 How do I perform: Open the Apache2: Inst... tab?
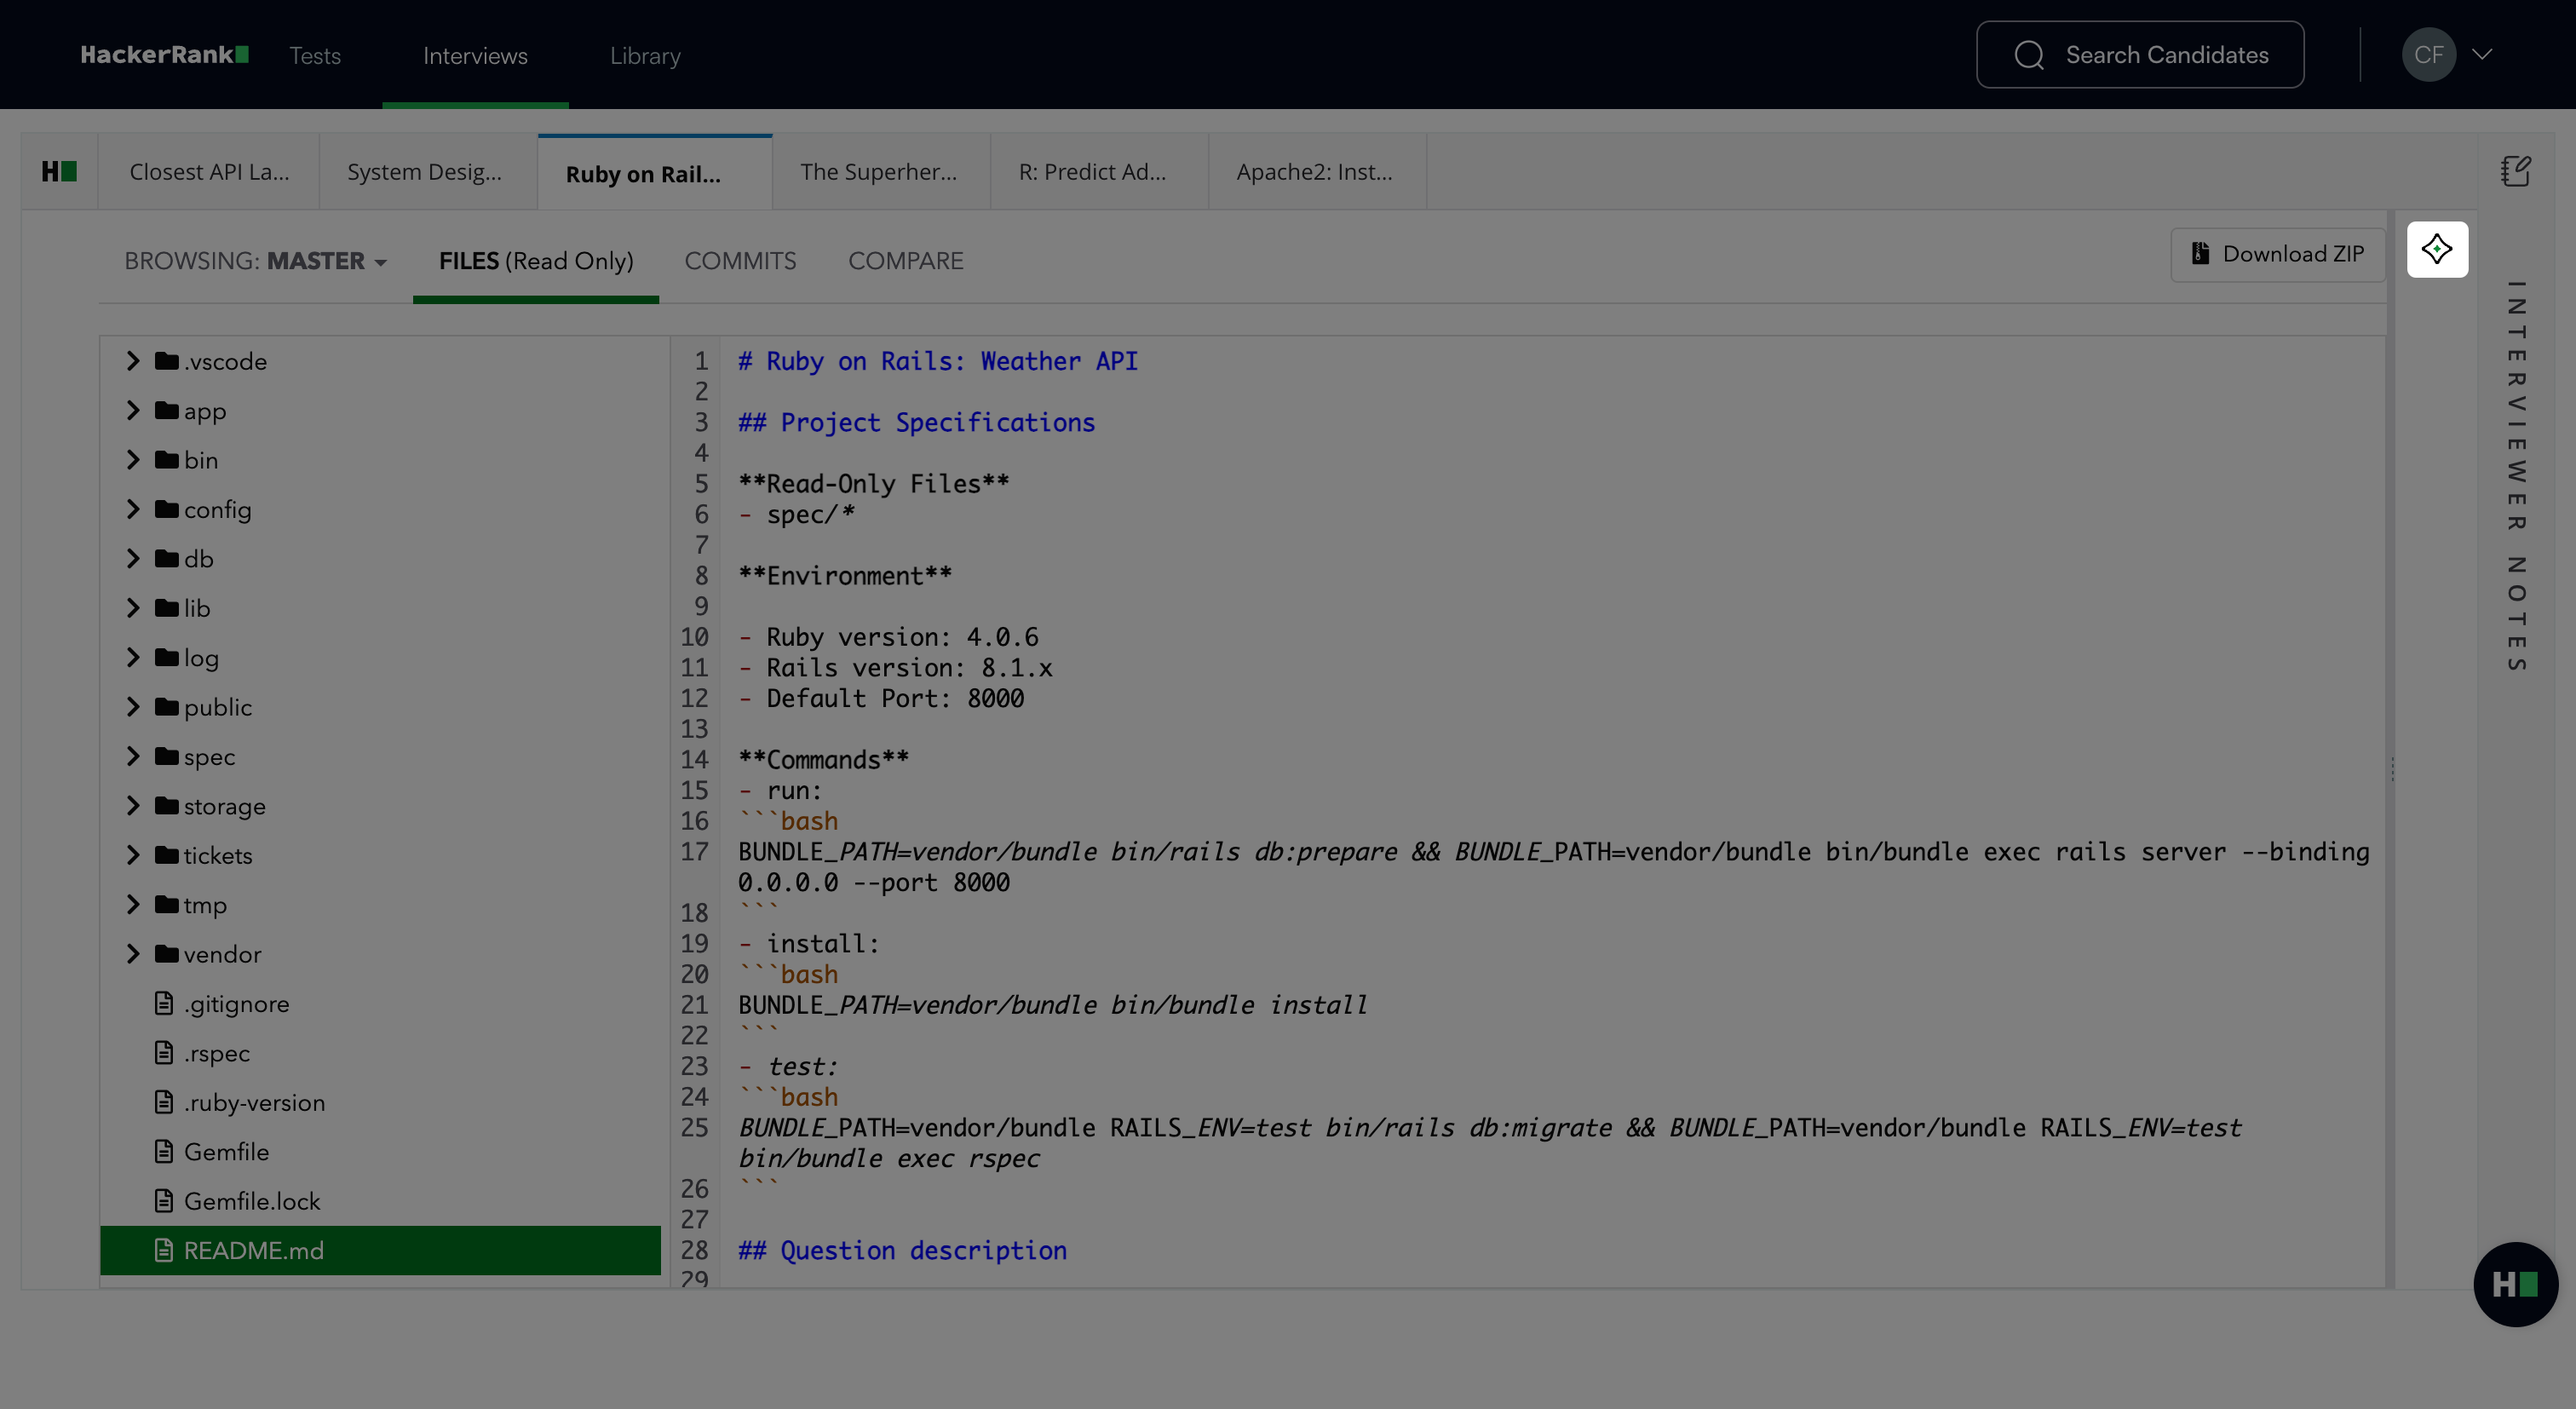point(1315,172)
